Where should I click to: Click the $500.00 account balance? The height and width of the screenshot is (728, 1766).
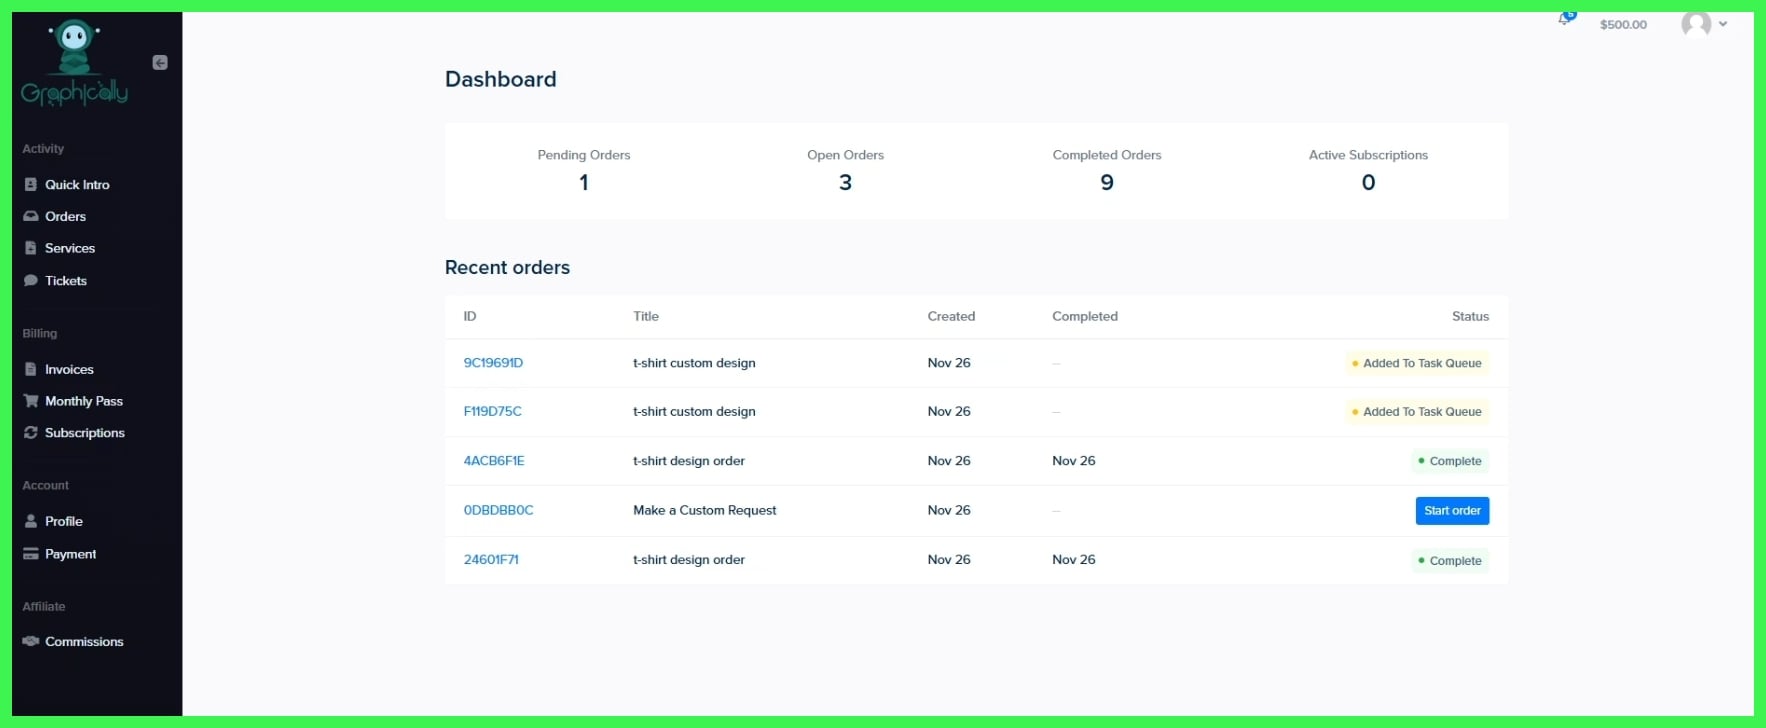[x=1623, y=25]
